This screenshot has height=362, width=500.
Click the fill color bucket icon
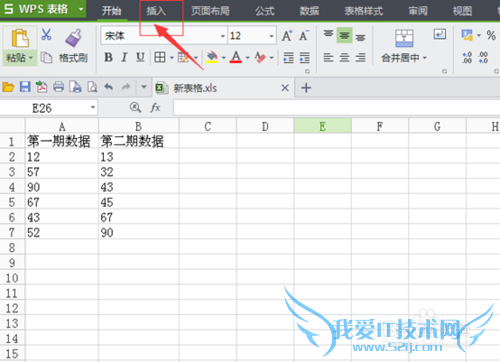pos(212,57)
